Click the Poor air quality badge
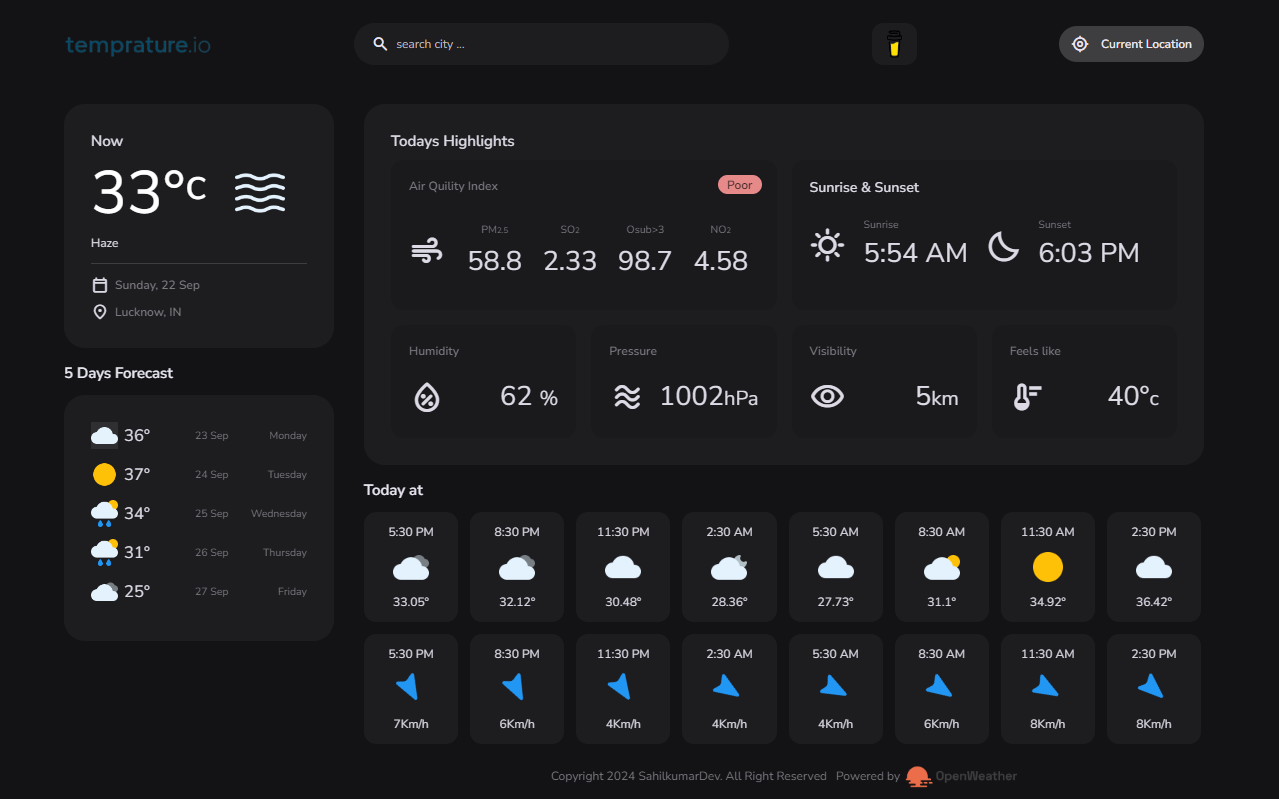Screen dimensions: 1279x799 [x=739, y=184]
